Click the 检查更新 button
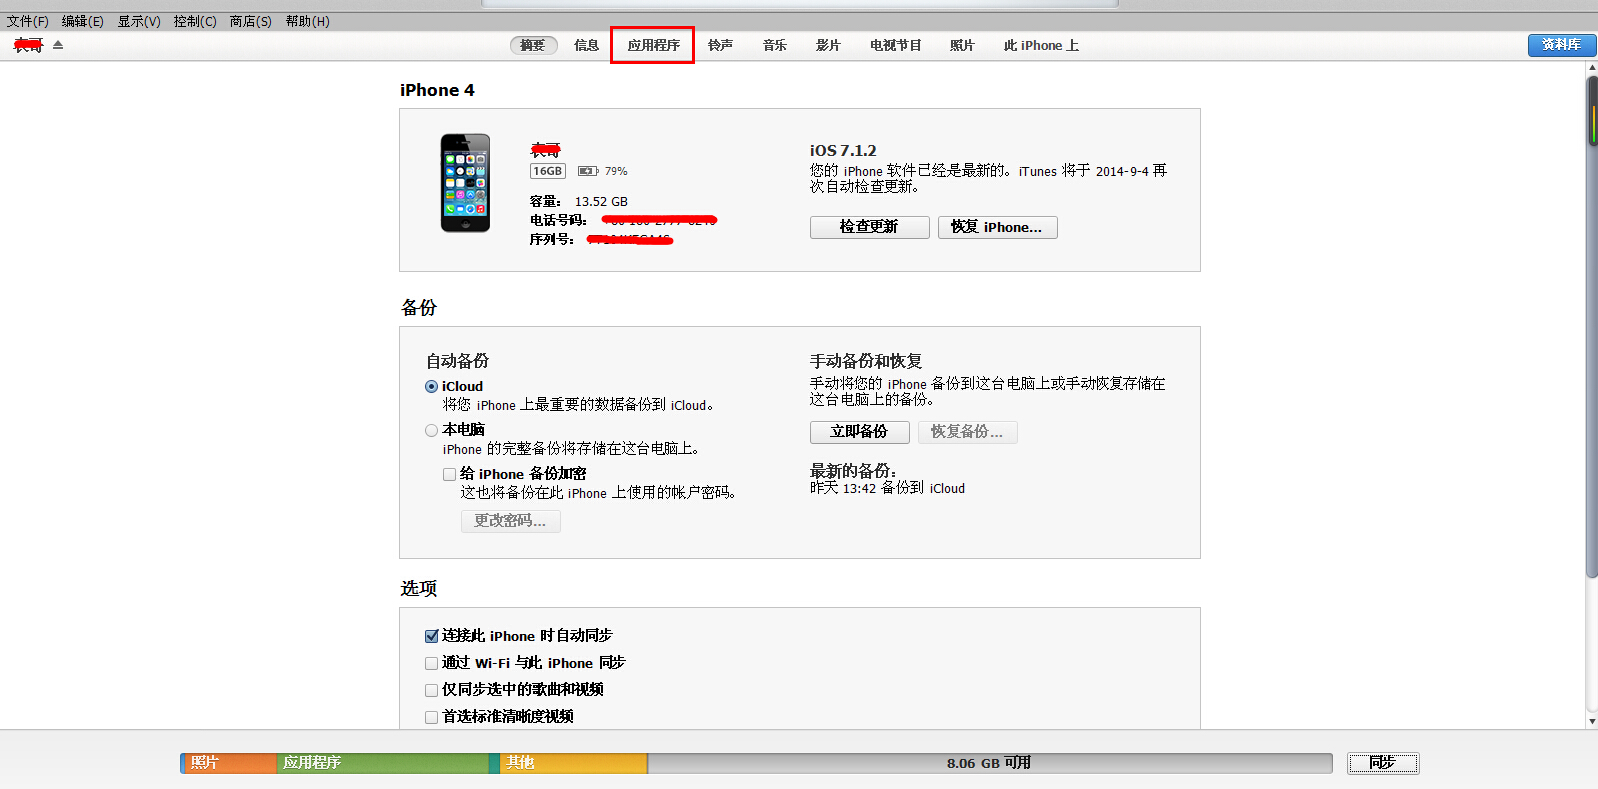1598x789 pixels. pos(870,227)
